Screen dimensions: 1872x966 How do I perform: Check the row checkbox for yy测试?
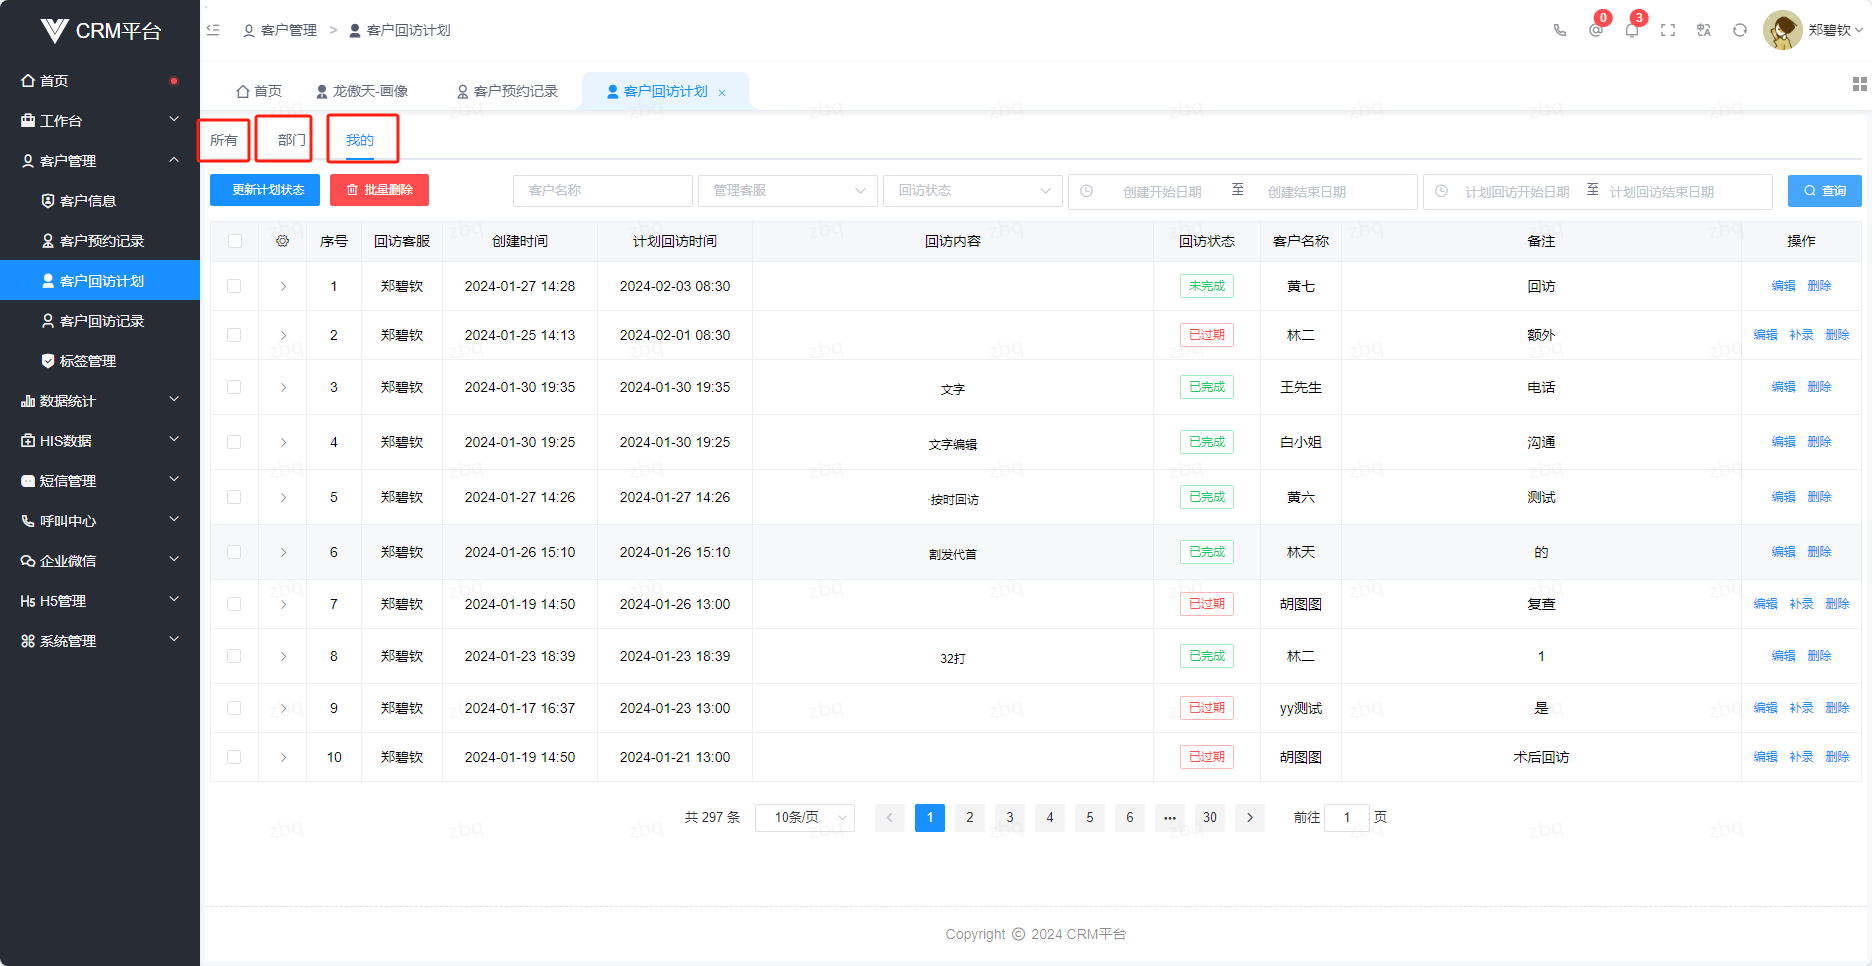[x=235, y=708]
